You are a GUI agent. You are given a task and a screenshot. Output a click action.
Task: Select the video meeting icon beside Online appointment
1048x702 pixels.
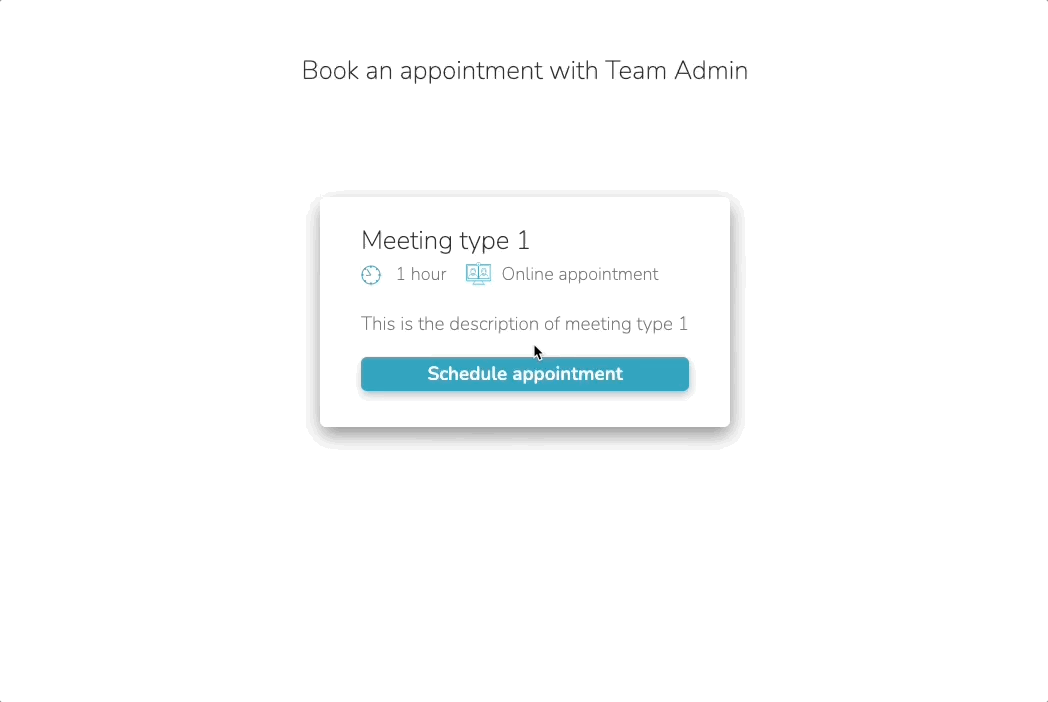click(x=479, y=274)
